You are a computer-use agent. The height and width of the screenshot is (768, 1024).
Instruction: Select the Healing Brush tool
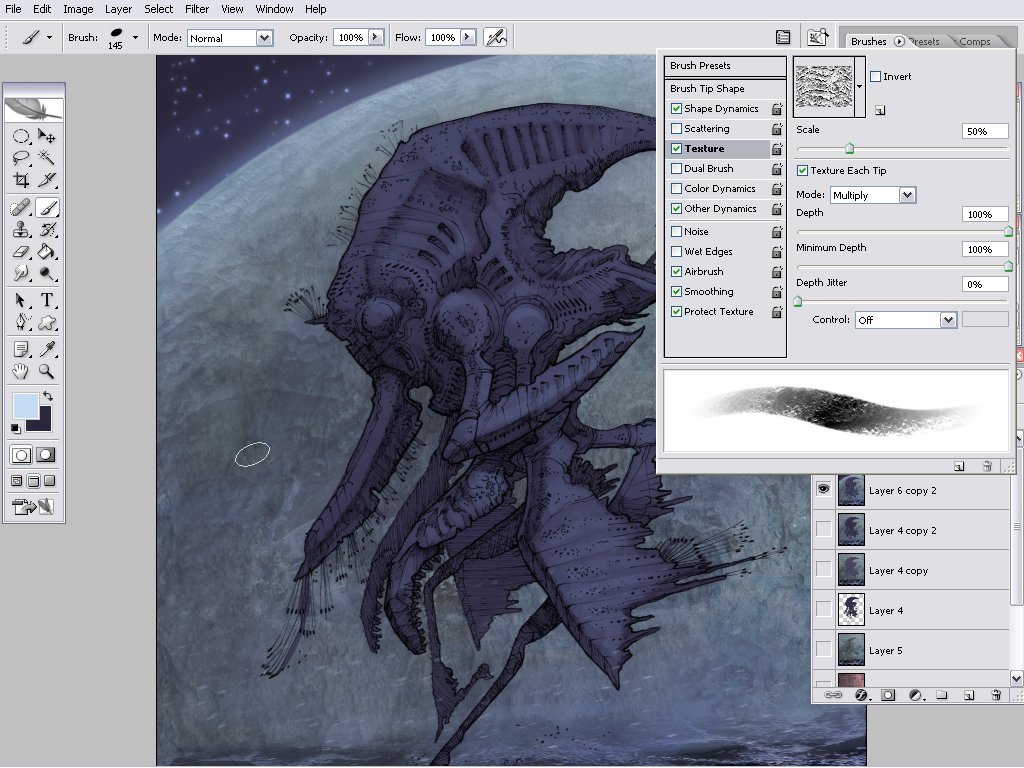[21, 208]
